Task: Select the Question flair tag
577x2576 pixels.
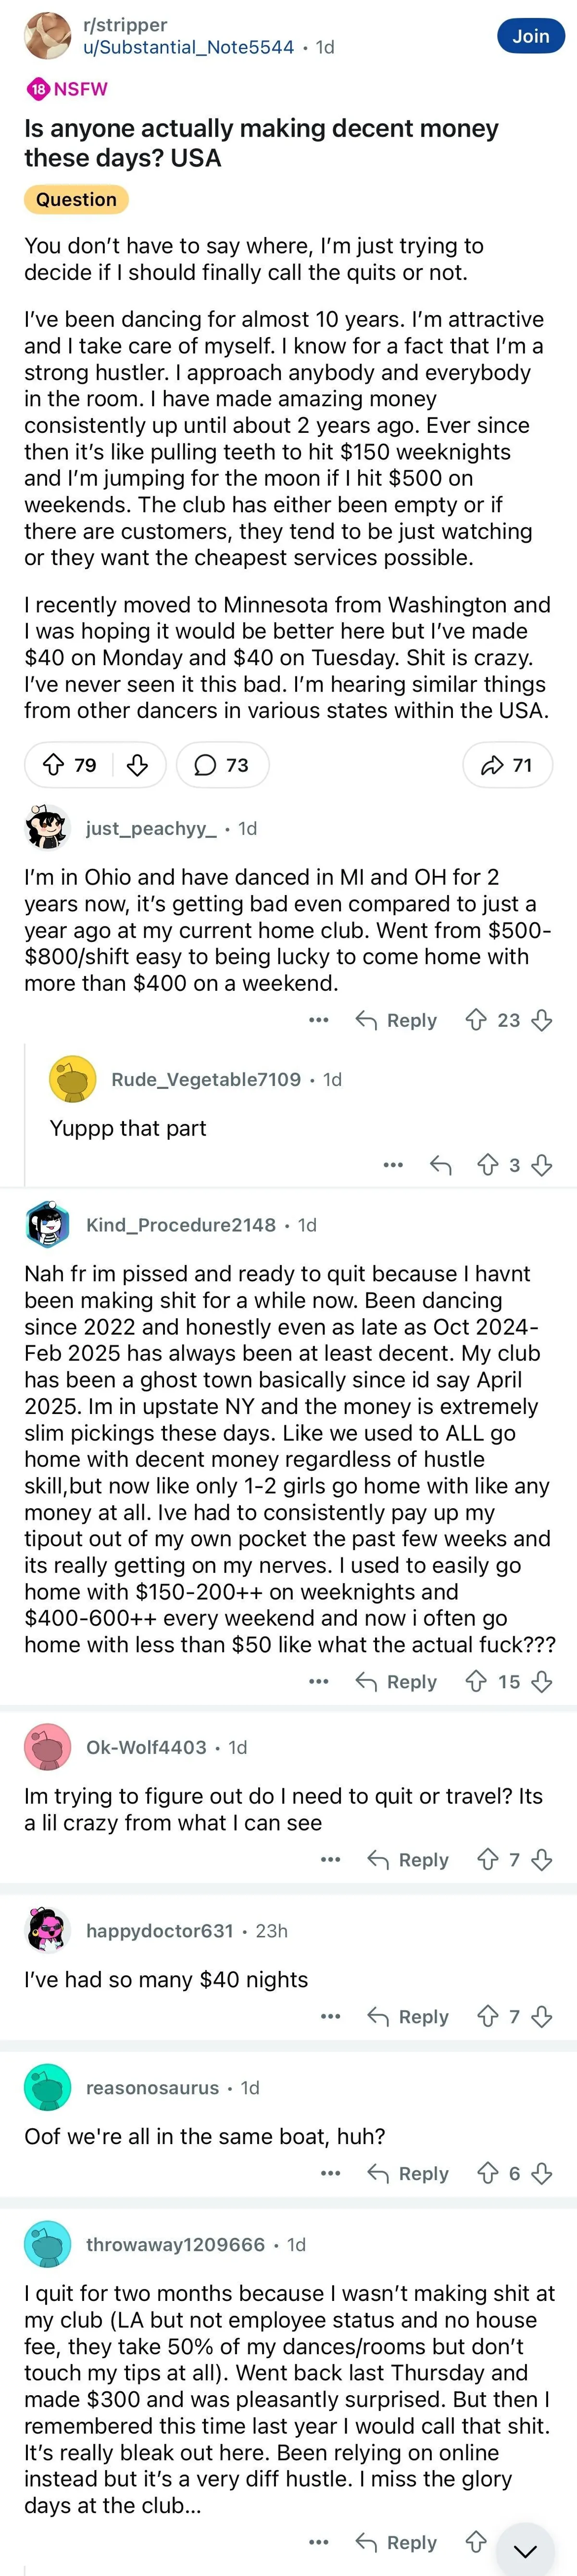Action: click(76, 200)
